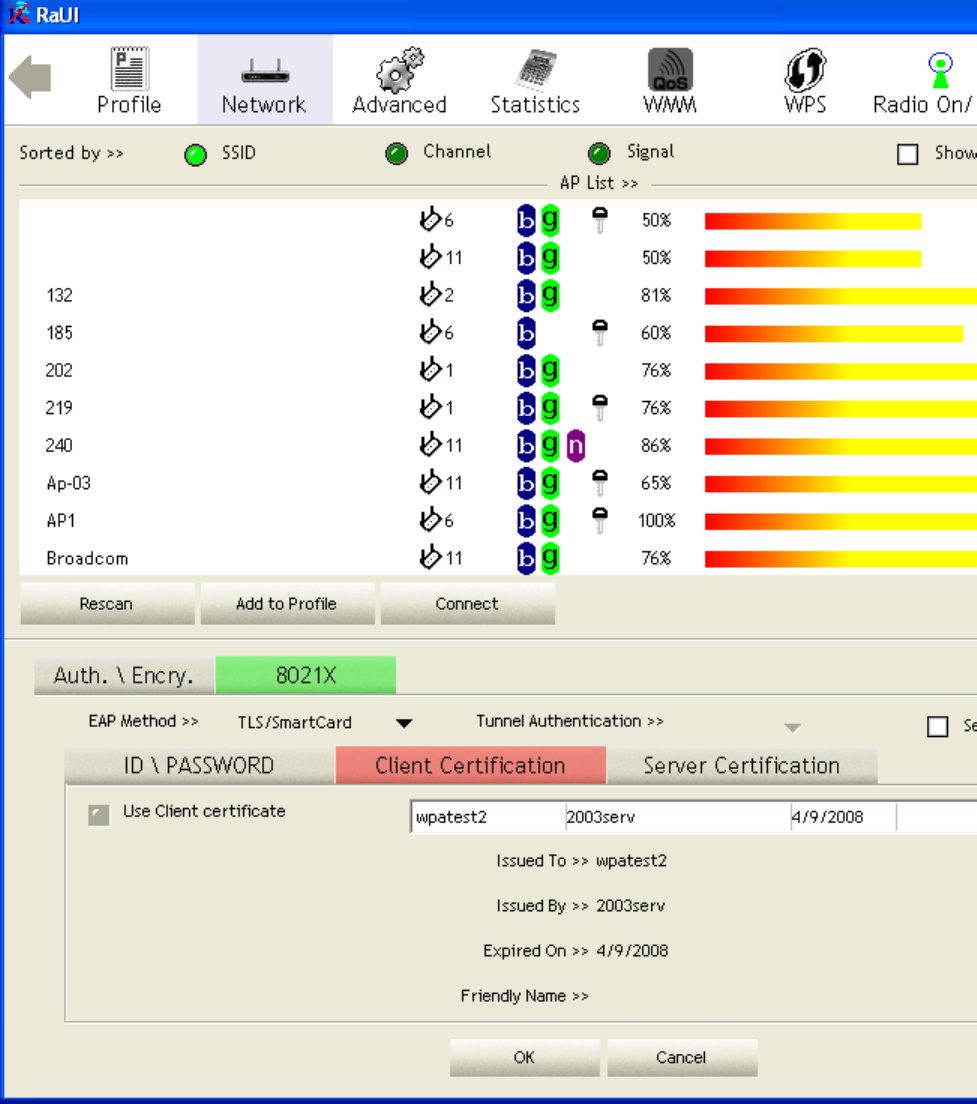Click the back arrow icon
The height and width of the screenshot is (1104, 977).
coord(30,78)
